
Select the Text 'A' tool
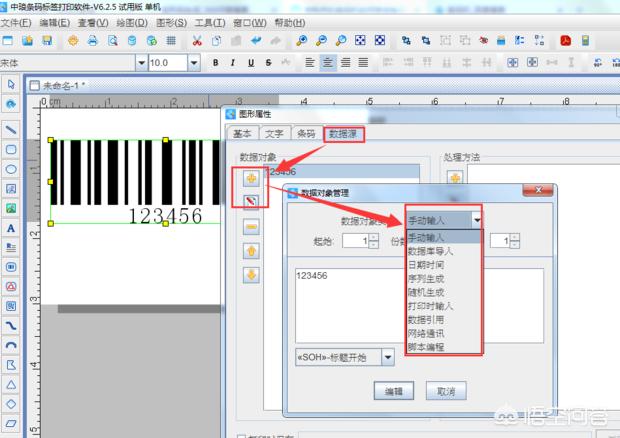(11, 228)
